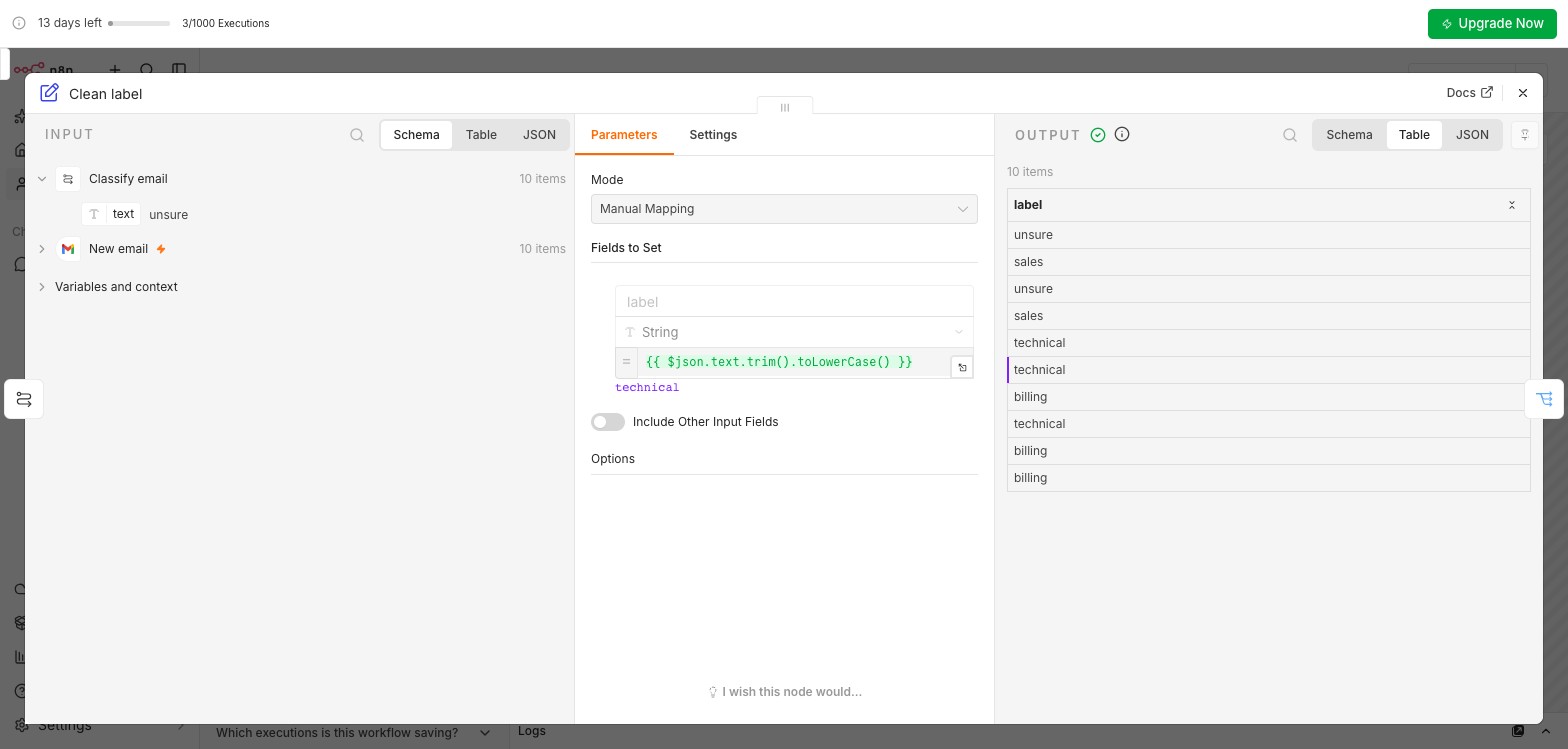Viewport: 1568px width, 749px height.
Task: Switch input view to JSON tab
Action: (x=539, y=135)
